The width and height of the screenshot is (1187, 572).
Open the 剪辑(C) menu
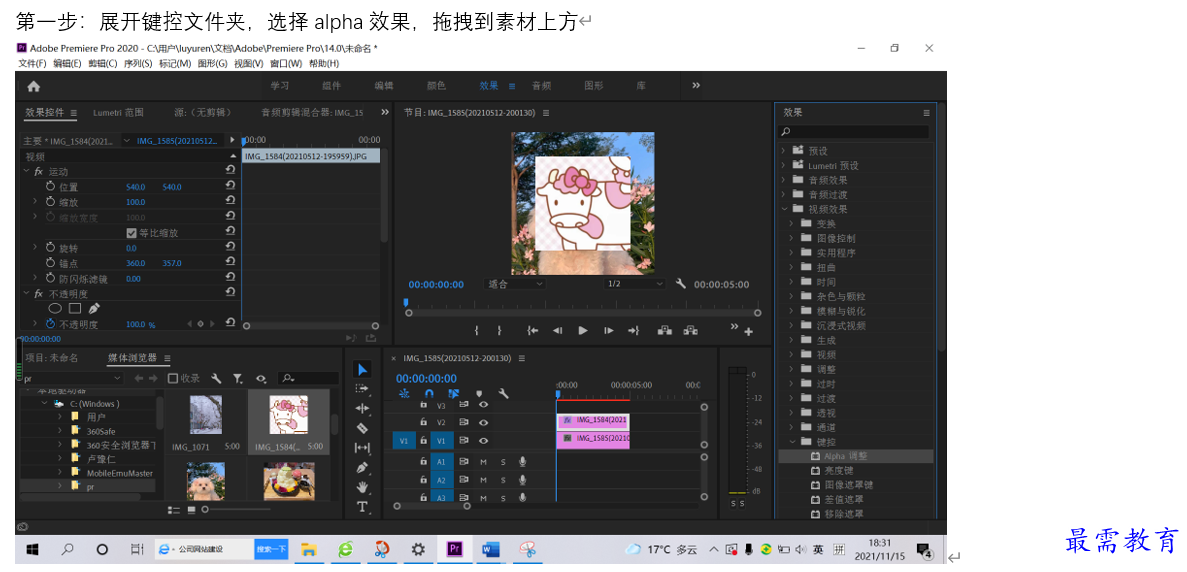tap(102, 63)
